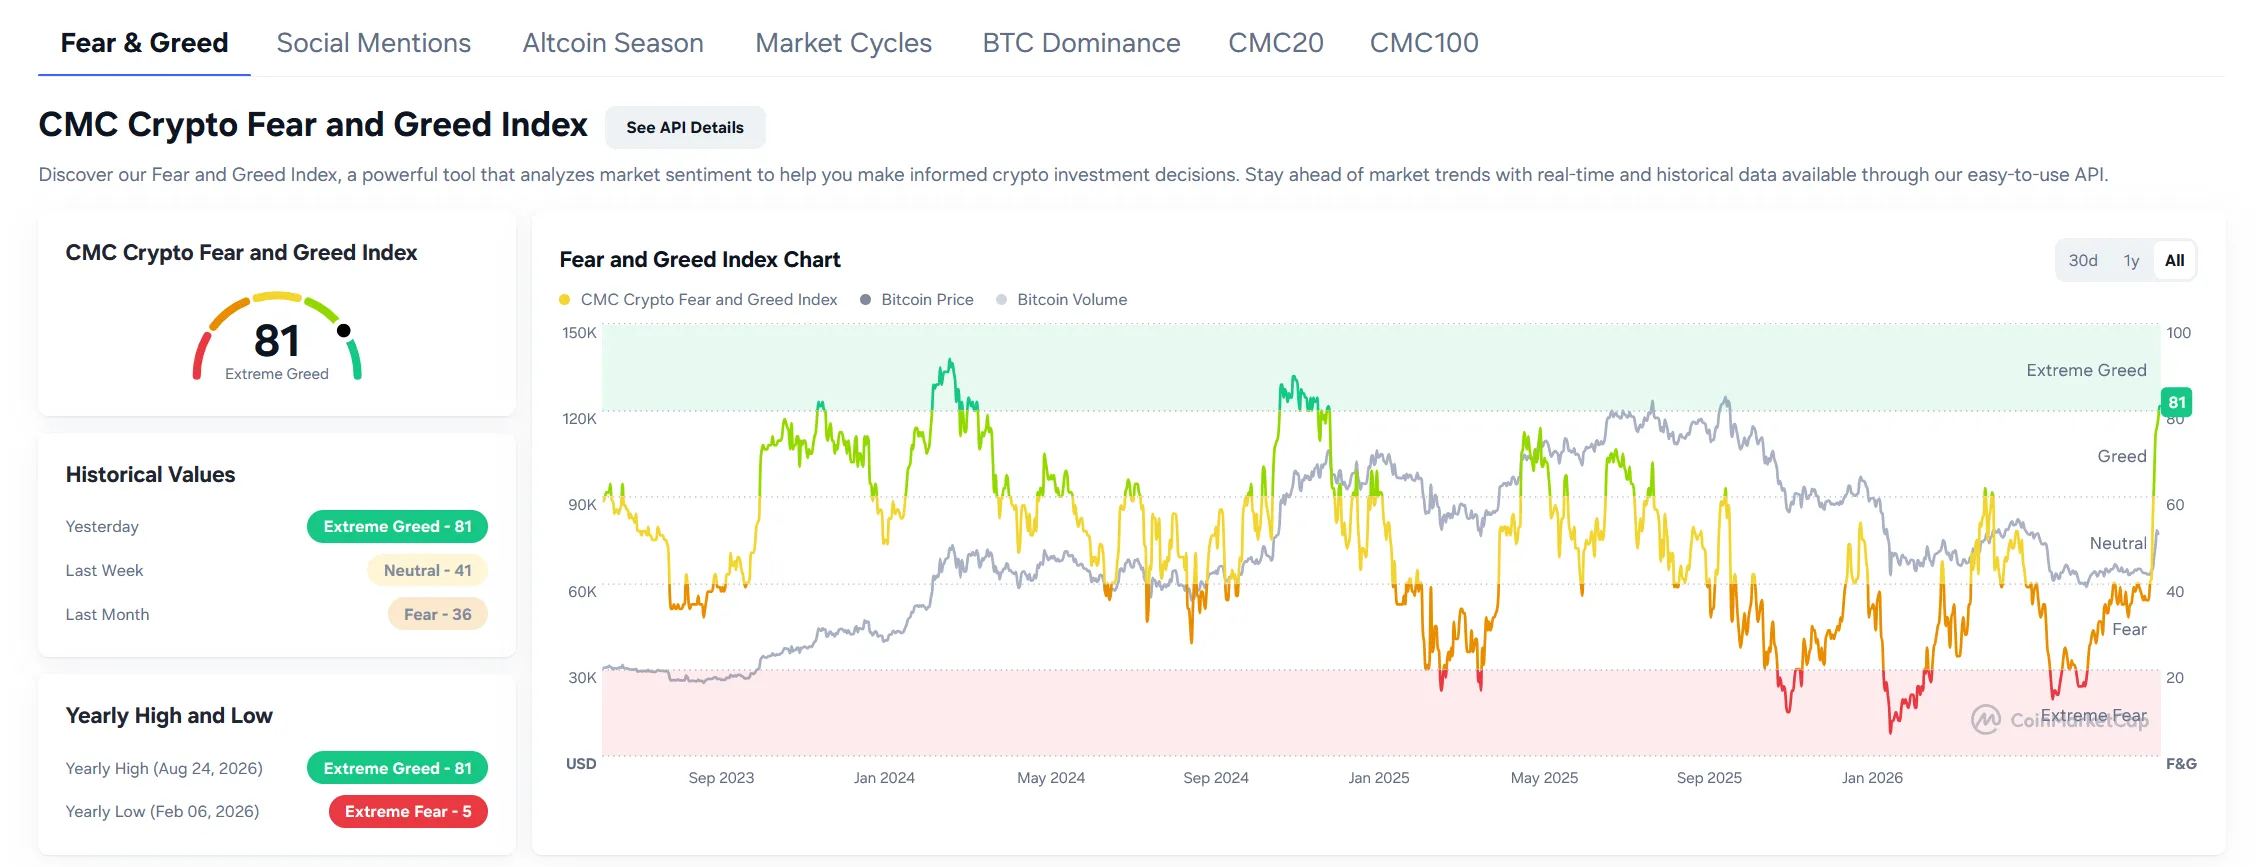Open the BTC Dominance tab
Viewport: 2266px width, 867px height.
1081,43
